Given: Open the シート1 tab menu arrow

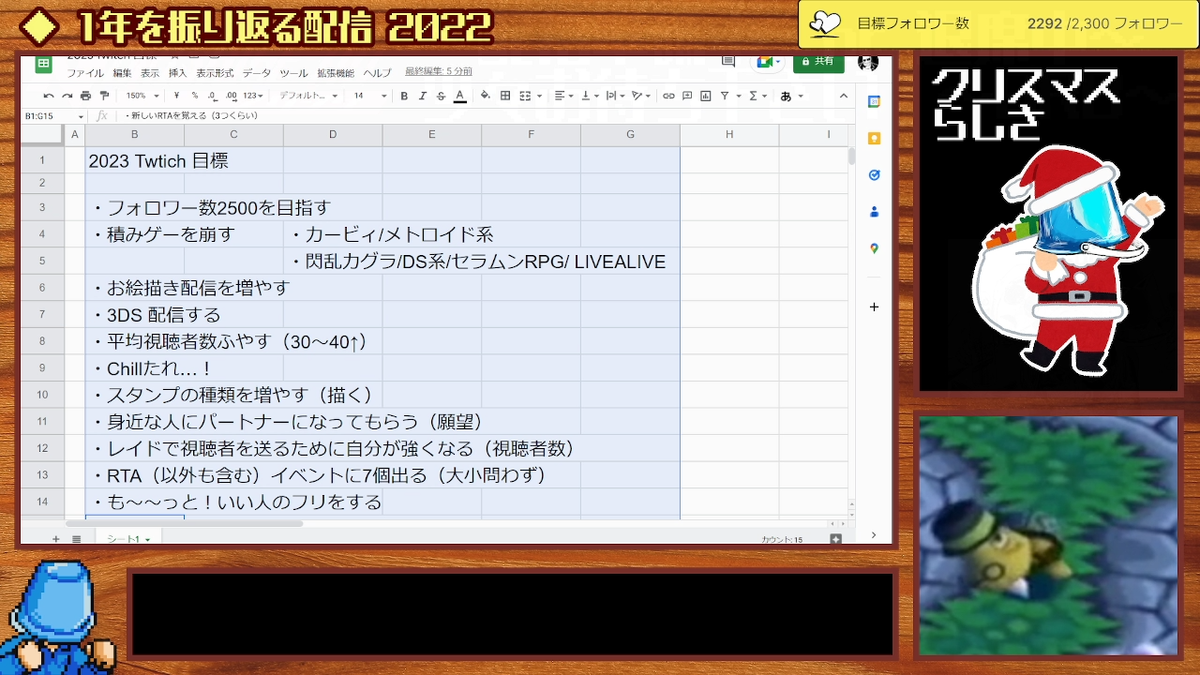Looking at the screenshot, I should tap(148, 539).
